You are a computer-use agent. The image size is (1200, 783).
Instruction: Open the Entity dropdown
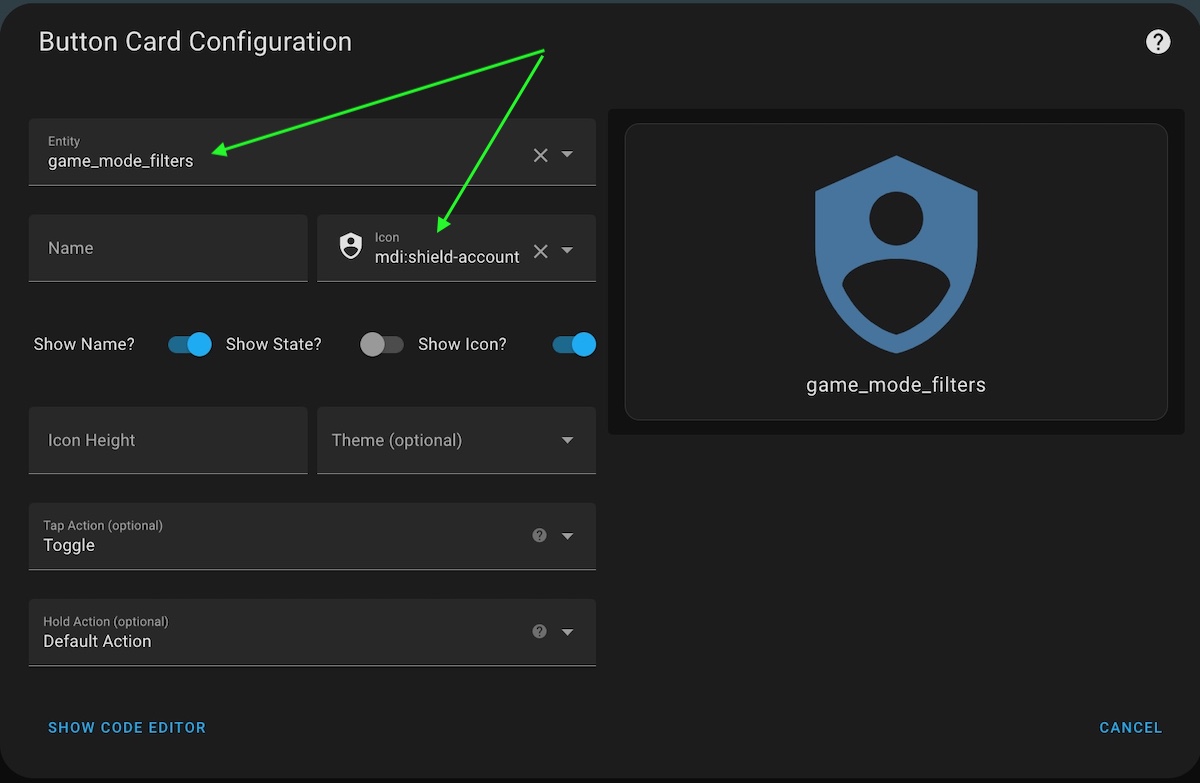567,155
